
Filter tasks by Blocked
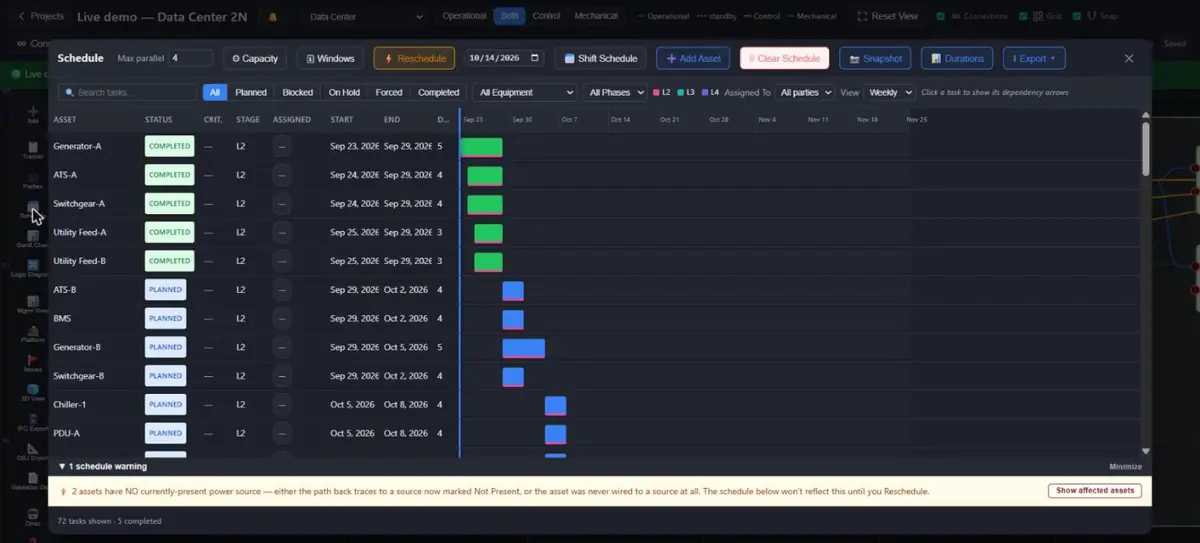(298, 92)
